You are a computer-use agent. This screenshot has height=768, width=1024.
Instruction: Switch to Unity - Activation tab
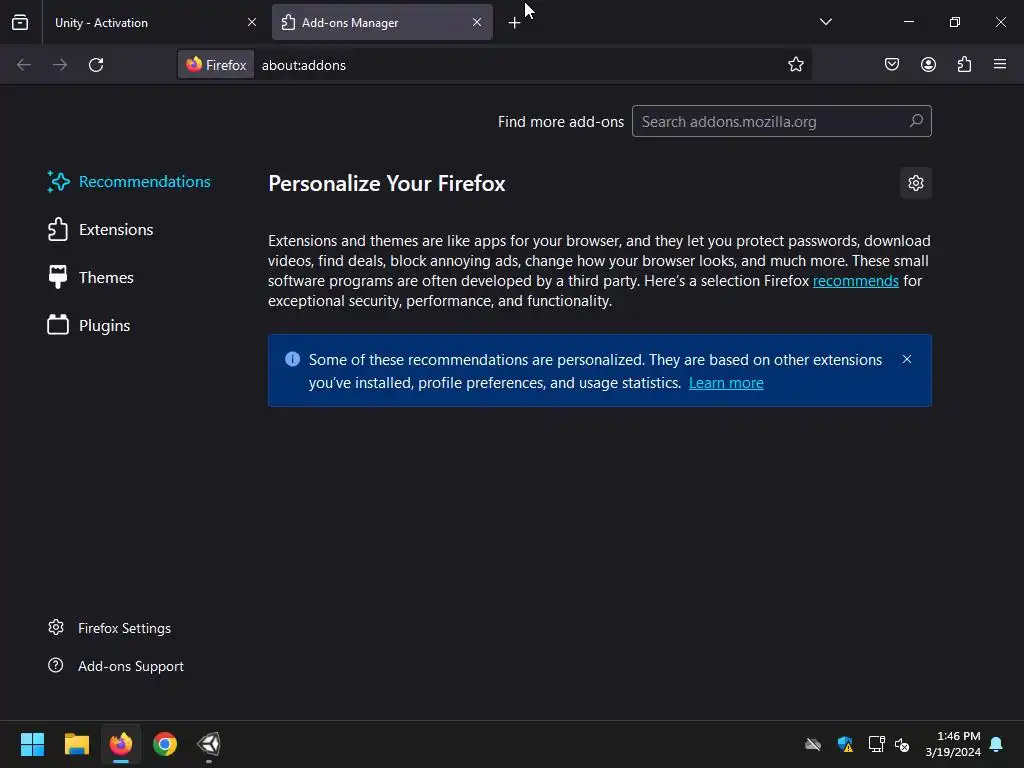[x=153, y=22]
